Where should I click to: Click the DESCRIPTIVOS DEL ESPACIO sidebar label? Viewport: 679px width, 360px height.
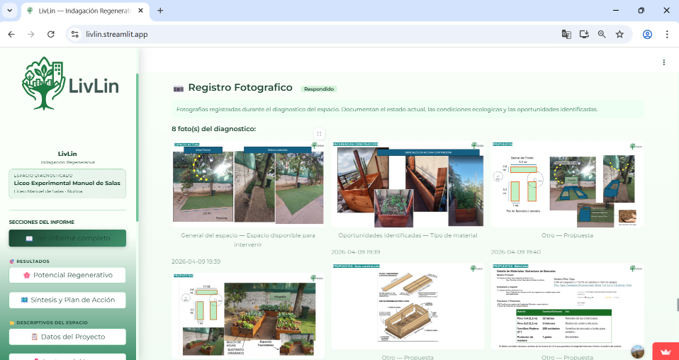coord(52,323)
